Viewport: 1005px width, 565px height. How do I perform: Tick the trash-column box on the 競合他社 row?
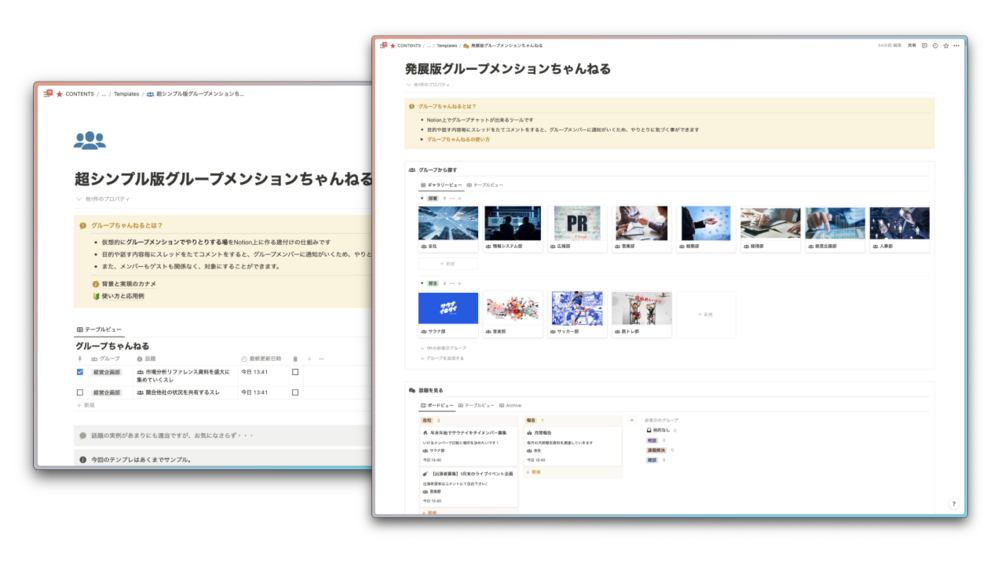295,392
